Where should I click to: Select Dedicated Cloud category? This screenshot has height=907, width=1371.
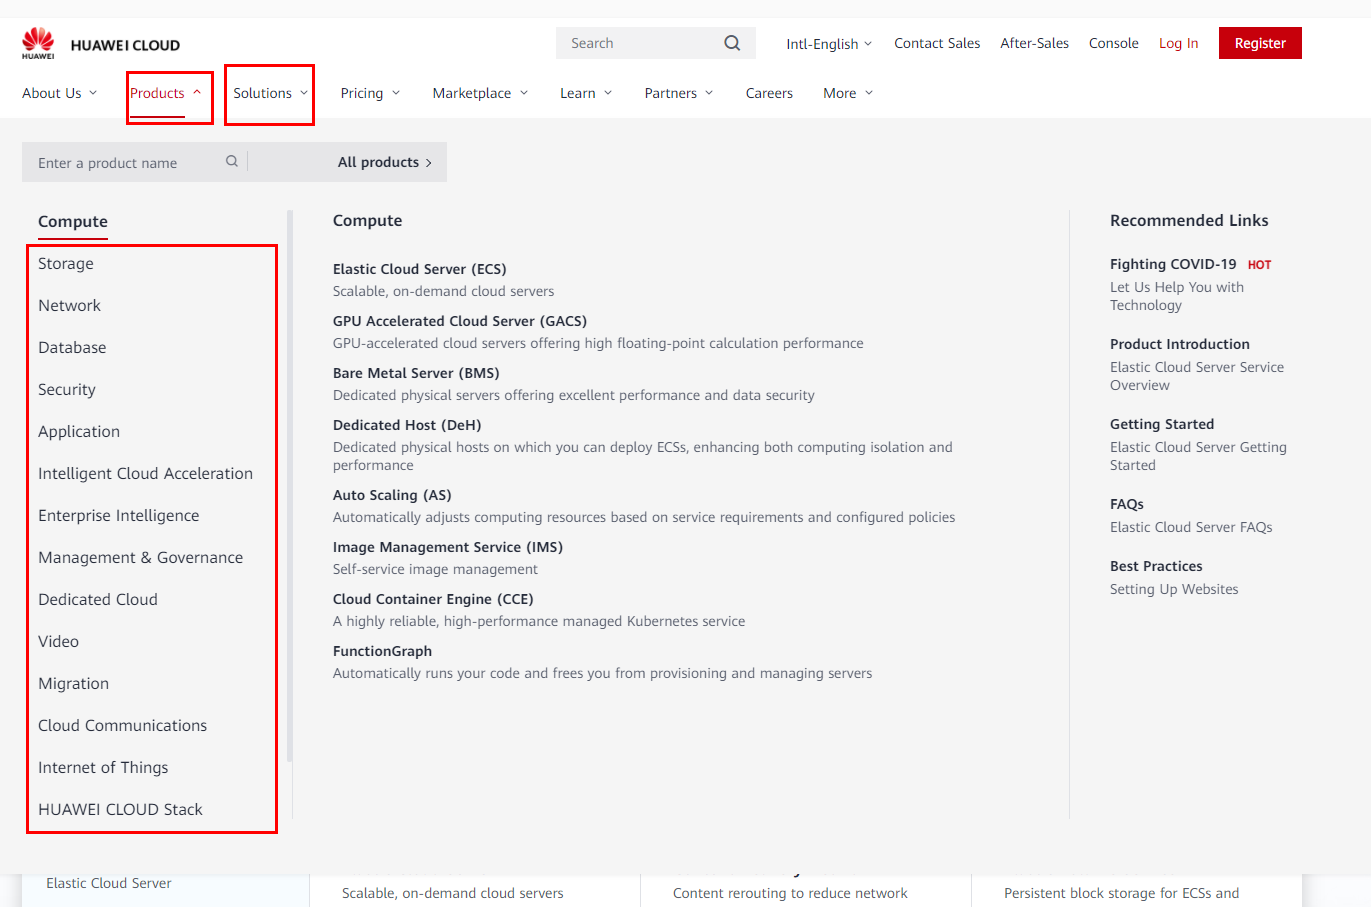click(x=98, y=600)
